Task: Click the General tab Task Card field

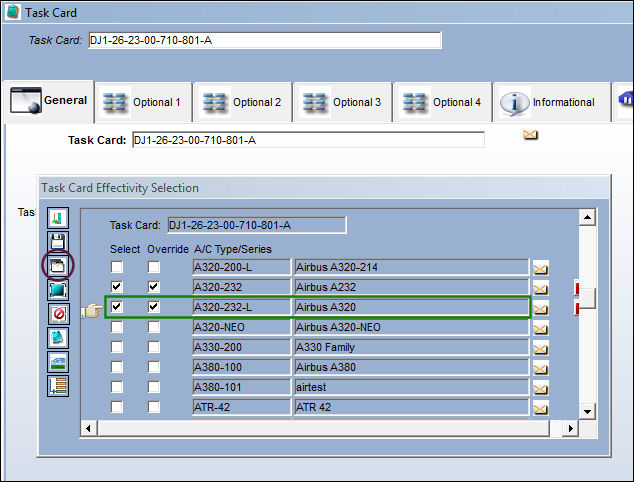Action: [x=308, y=140]
